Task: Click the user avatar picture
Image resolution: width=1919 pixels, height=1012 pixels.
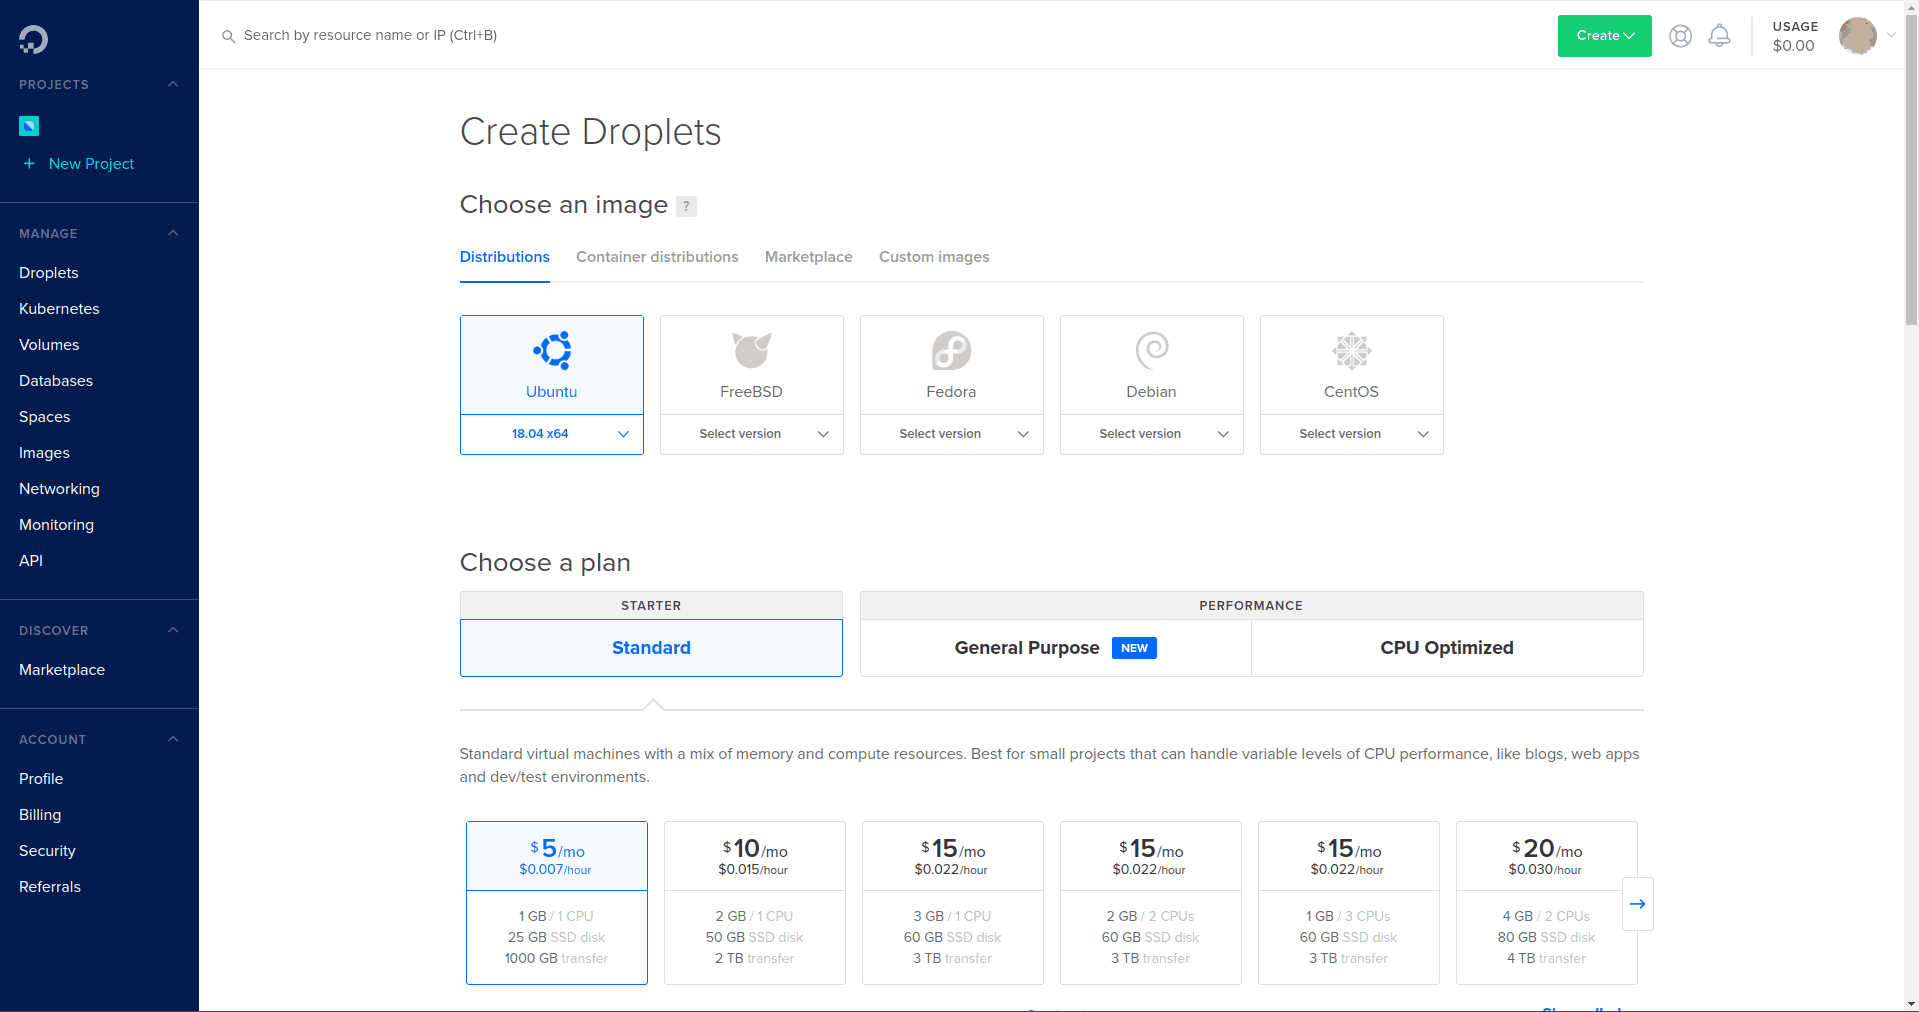Action: 1857,36
